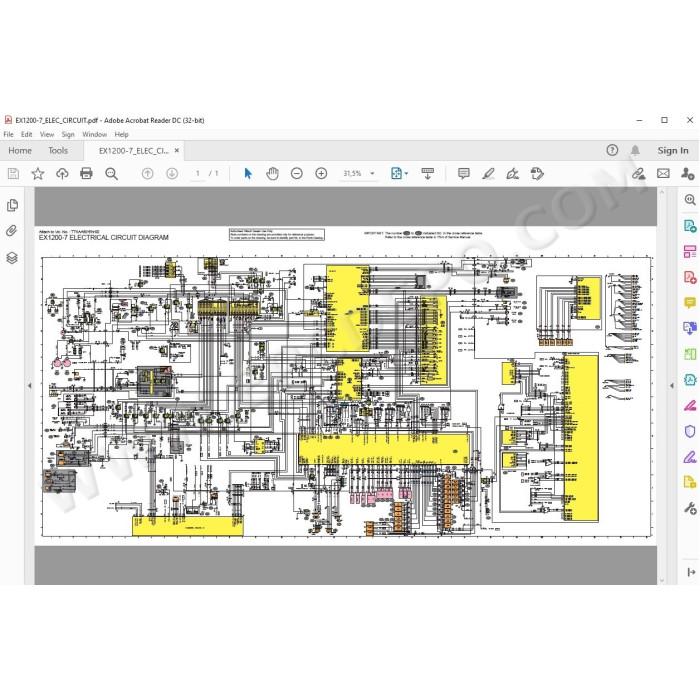Expand the right pane with bottom arrow
700x700 pixels.
coord(691,572)
